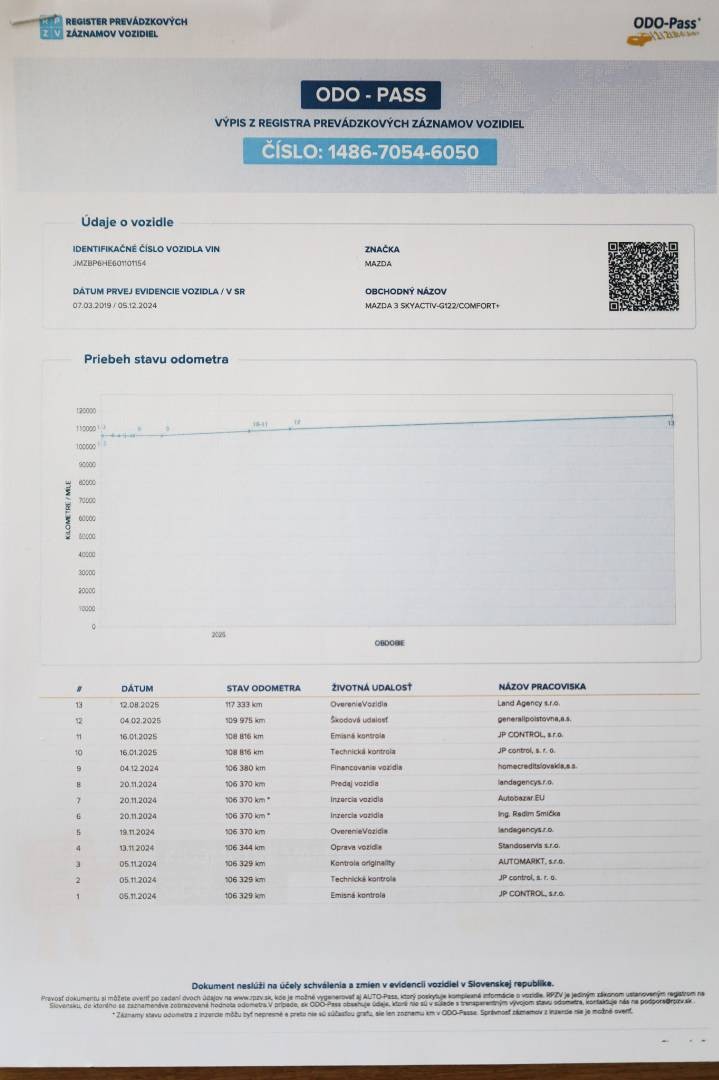
Task: Click the RPZV register logo icon
Action: (x=51, y=27)
